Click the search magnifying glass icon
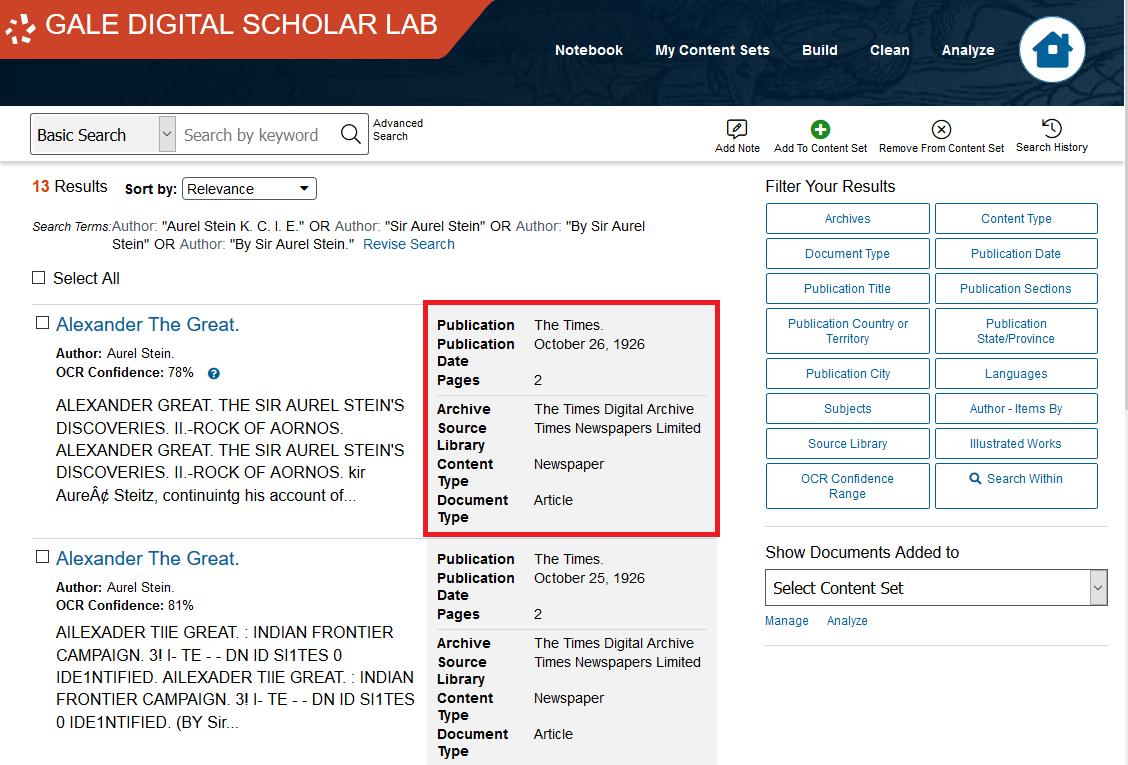Screen dimensions: 1128x765 [350, 134]
